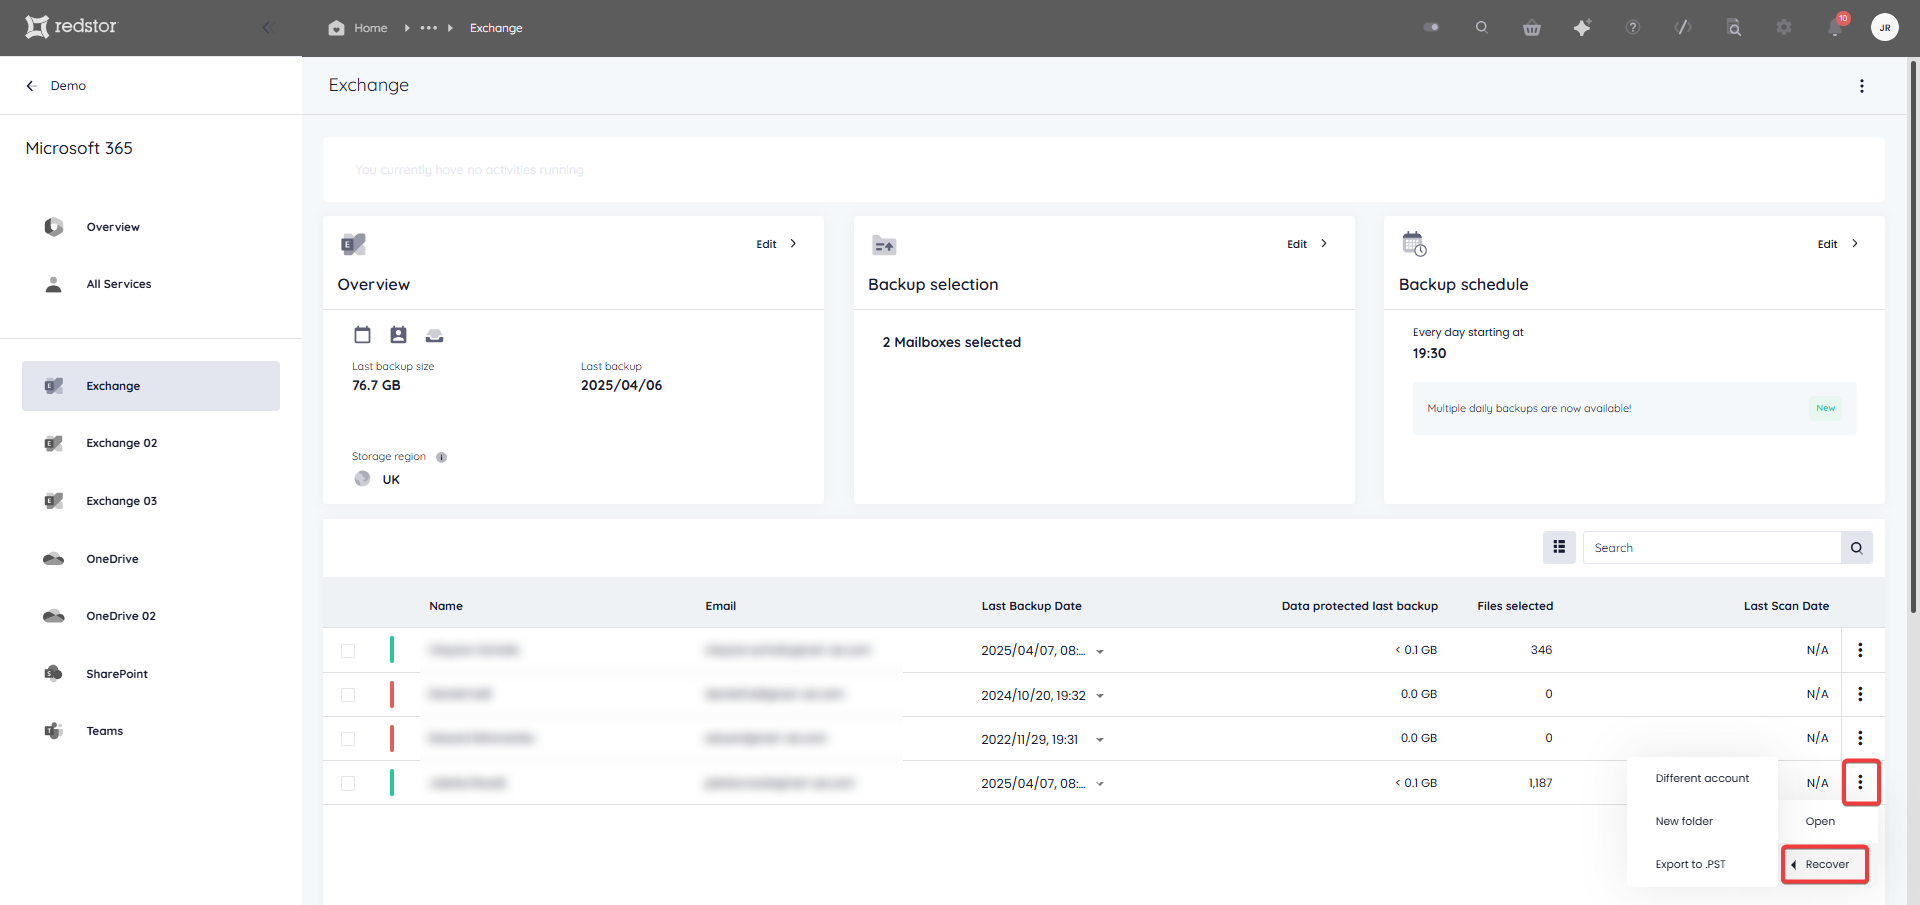This screenshot has width=1920, height=905.
Task: Open the JR user avatar menu
Action: pos(1885,27)
